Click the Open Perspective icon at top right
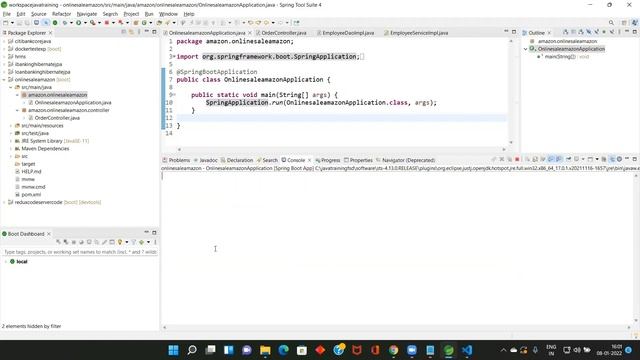Screen dimensions: 640x360 click(x=624, y=22)
